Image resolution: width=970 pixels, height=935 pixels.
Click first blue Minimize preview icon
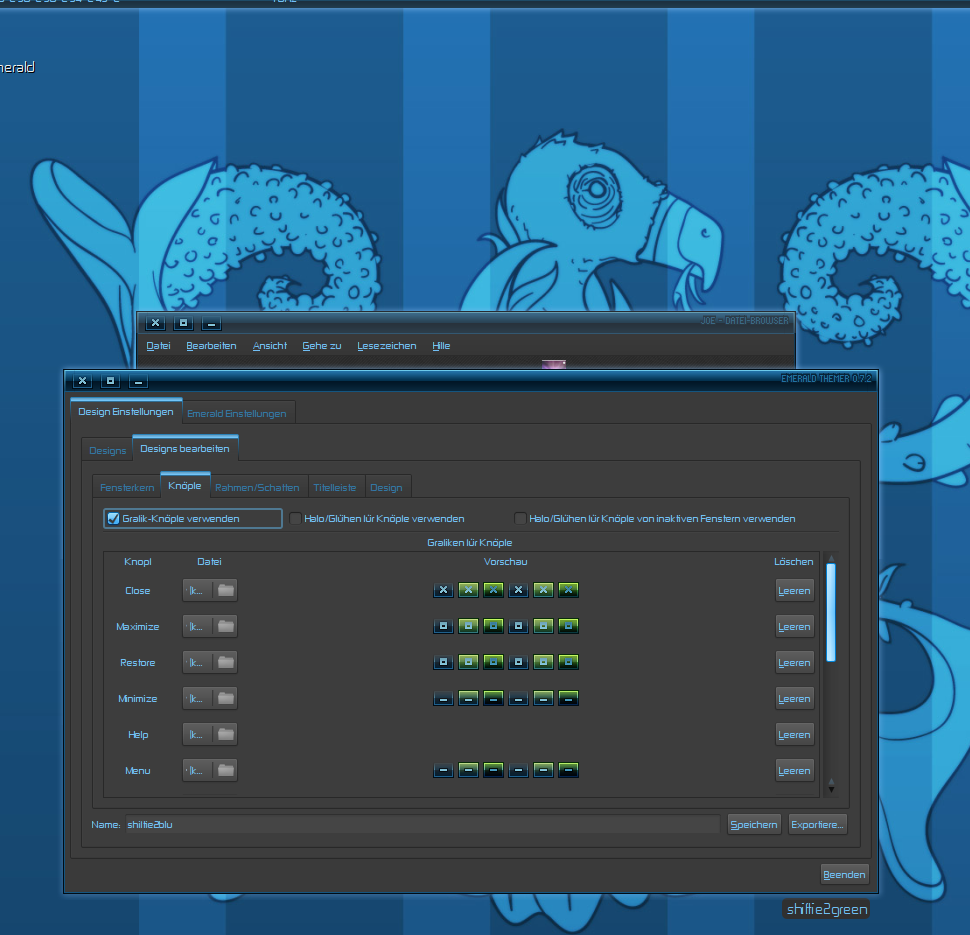pyautogui.click(x=444, y=699)
